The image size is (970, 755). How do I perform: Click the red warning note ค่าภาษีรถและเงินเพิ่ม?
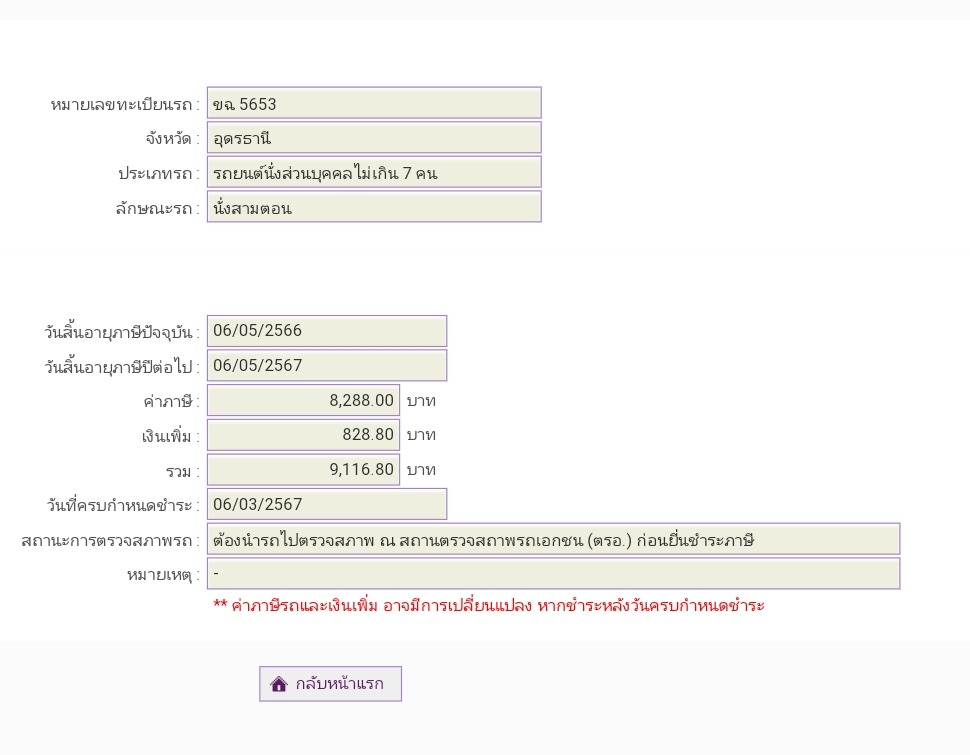point(489,605)
